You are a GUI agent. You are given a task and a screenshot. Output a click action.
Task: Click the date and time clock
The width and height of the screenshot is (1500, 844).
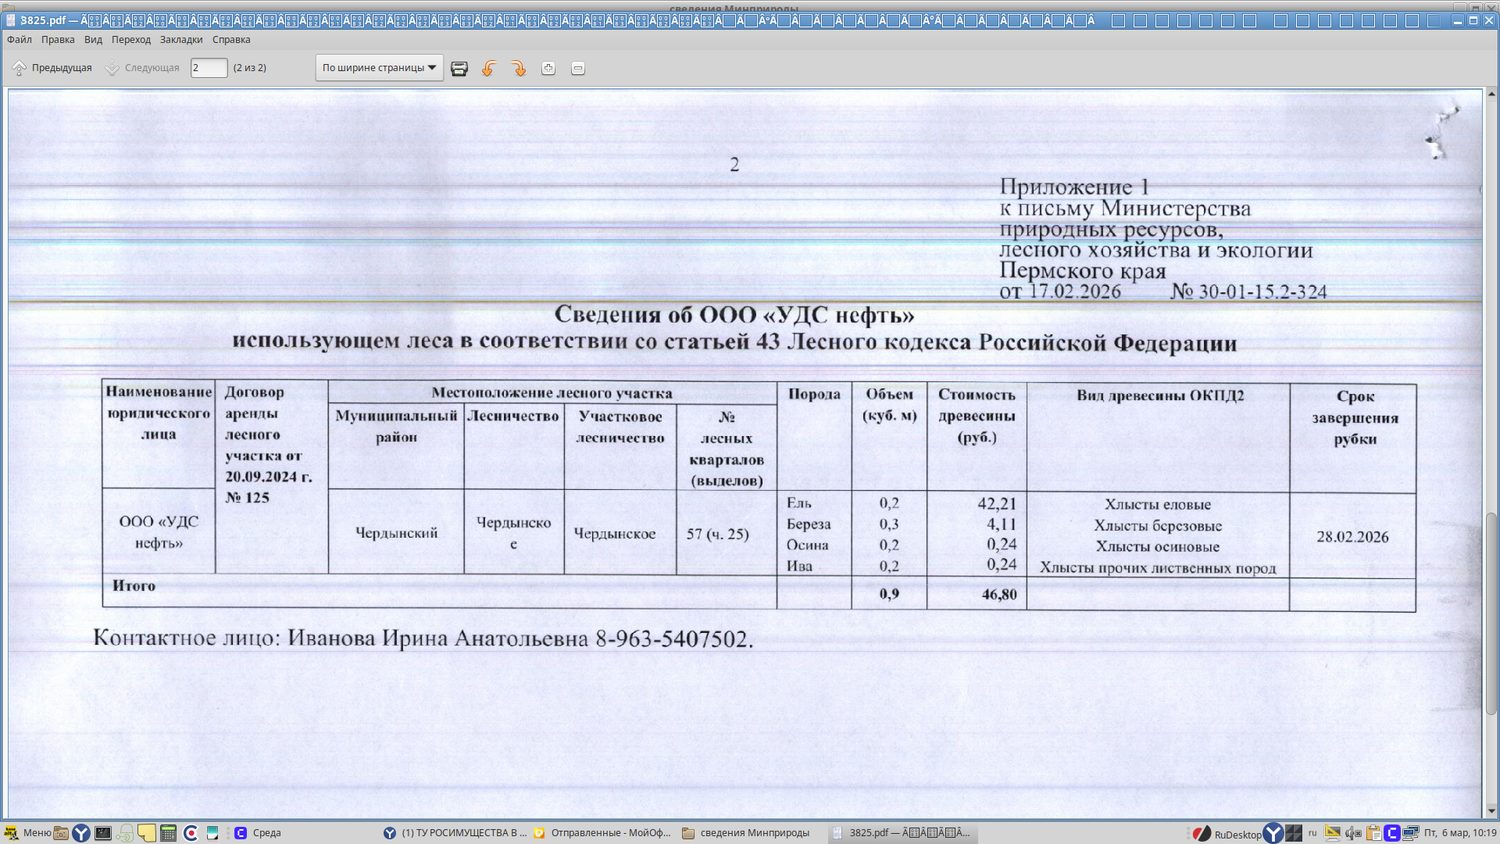(1460, 833)
